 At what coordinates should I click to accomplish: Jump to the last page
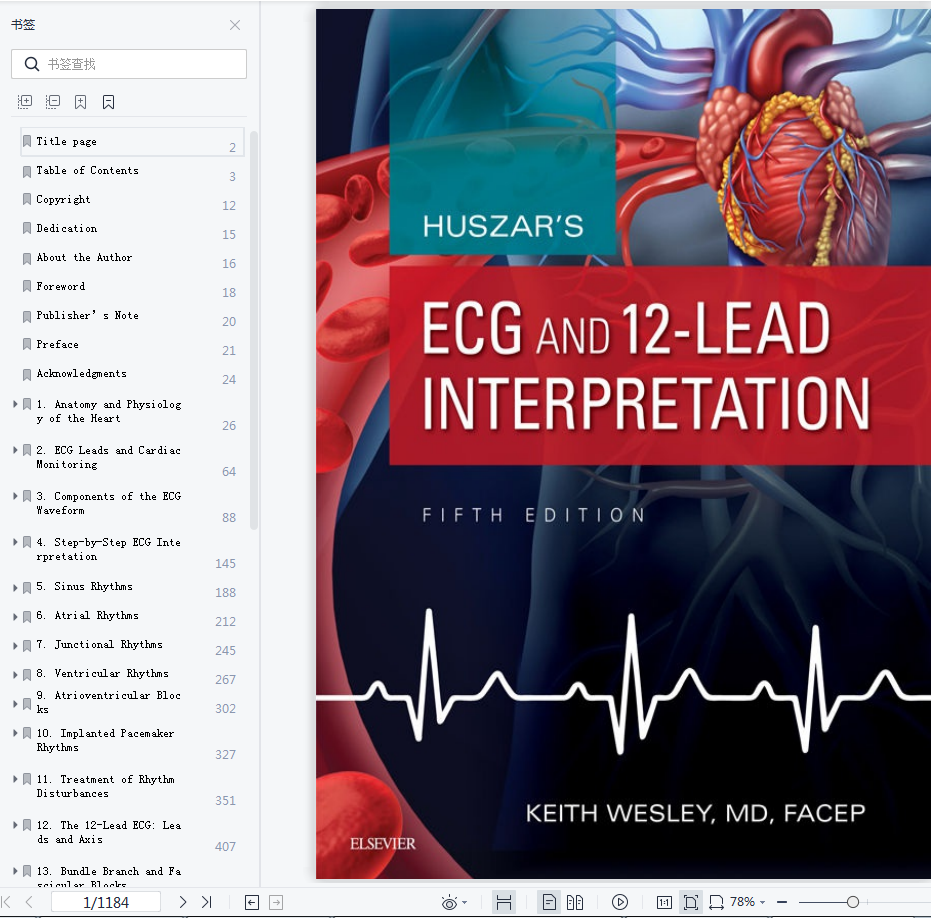[206, 903]
